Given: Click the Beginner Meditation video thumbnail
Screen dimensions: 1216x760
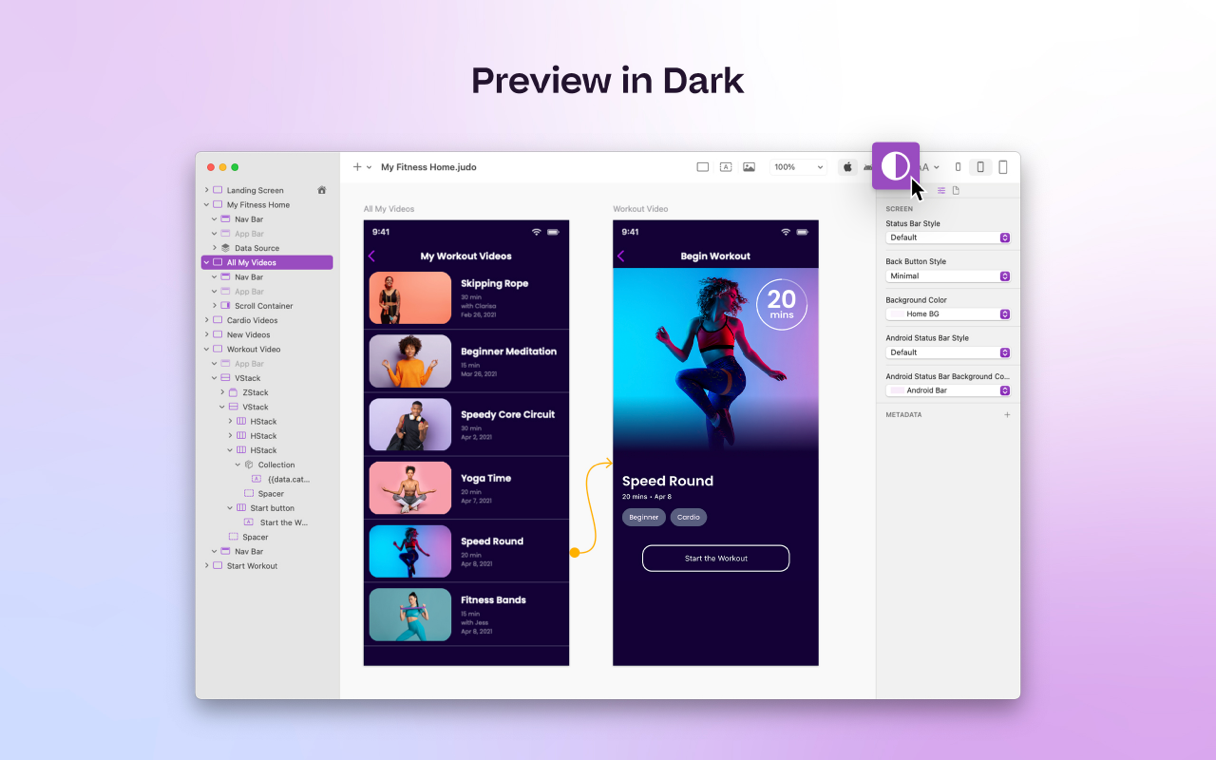Looking at the screenshot, I should (410, 361).
